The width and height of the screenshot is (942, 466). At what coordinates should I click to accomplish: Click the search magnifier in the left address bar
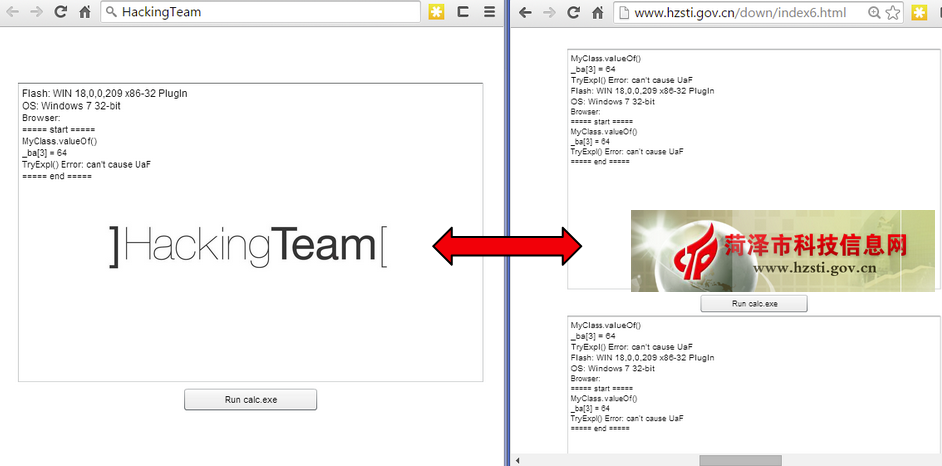click(111, 12)
